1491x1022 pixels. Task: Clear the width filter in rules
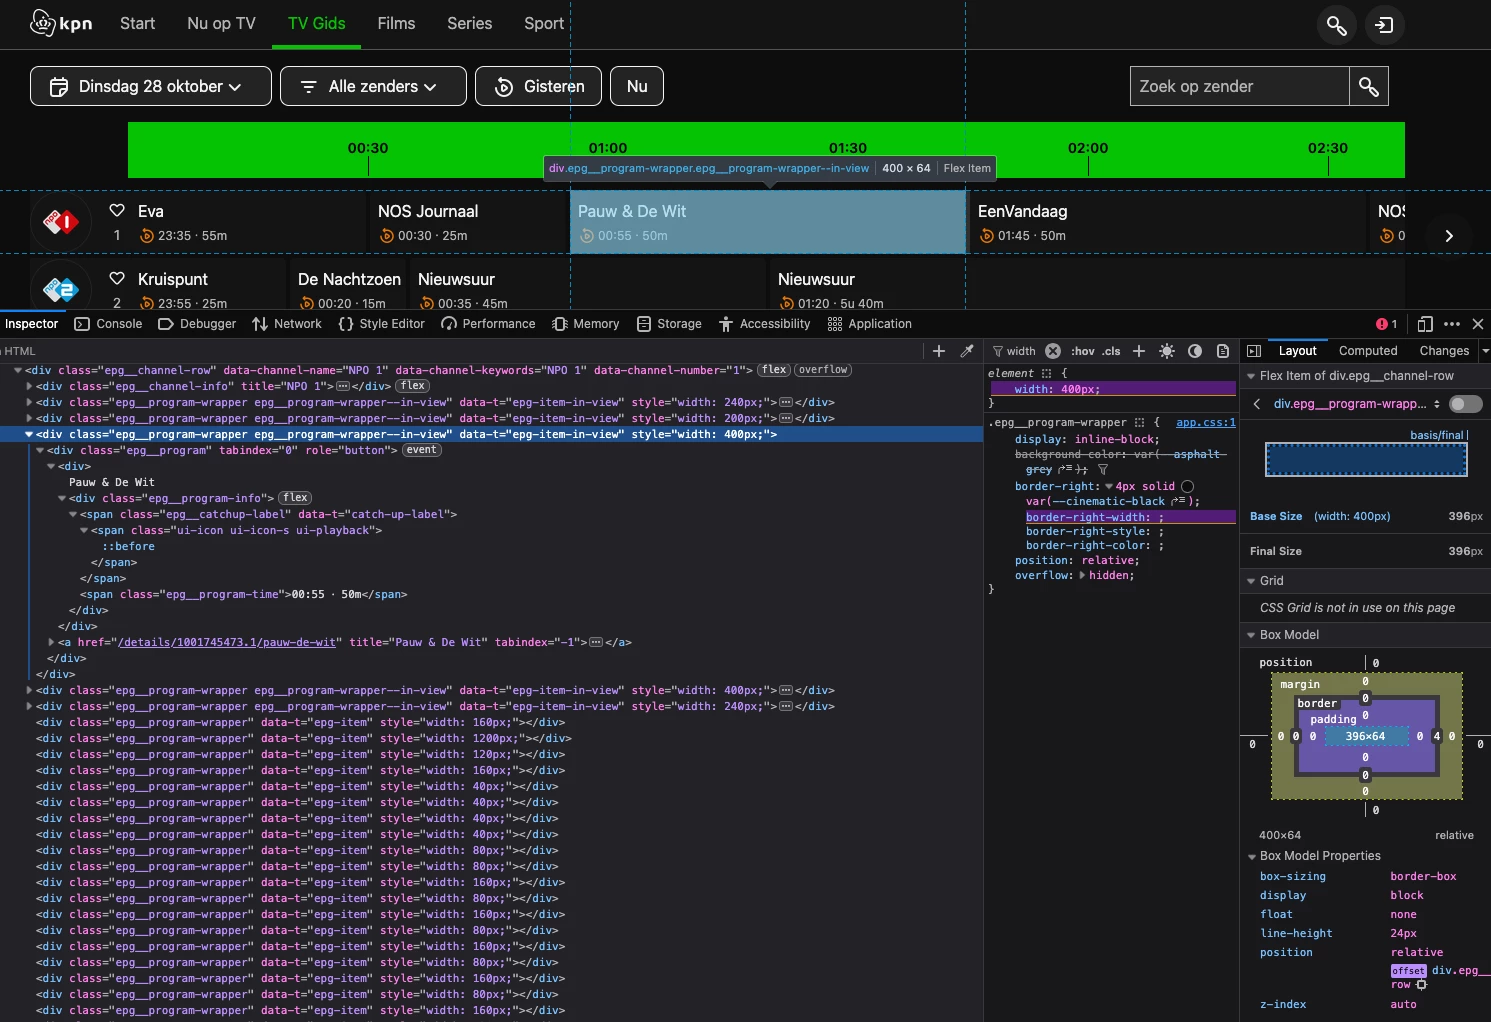(x=1053, y=351)
